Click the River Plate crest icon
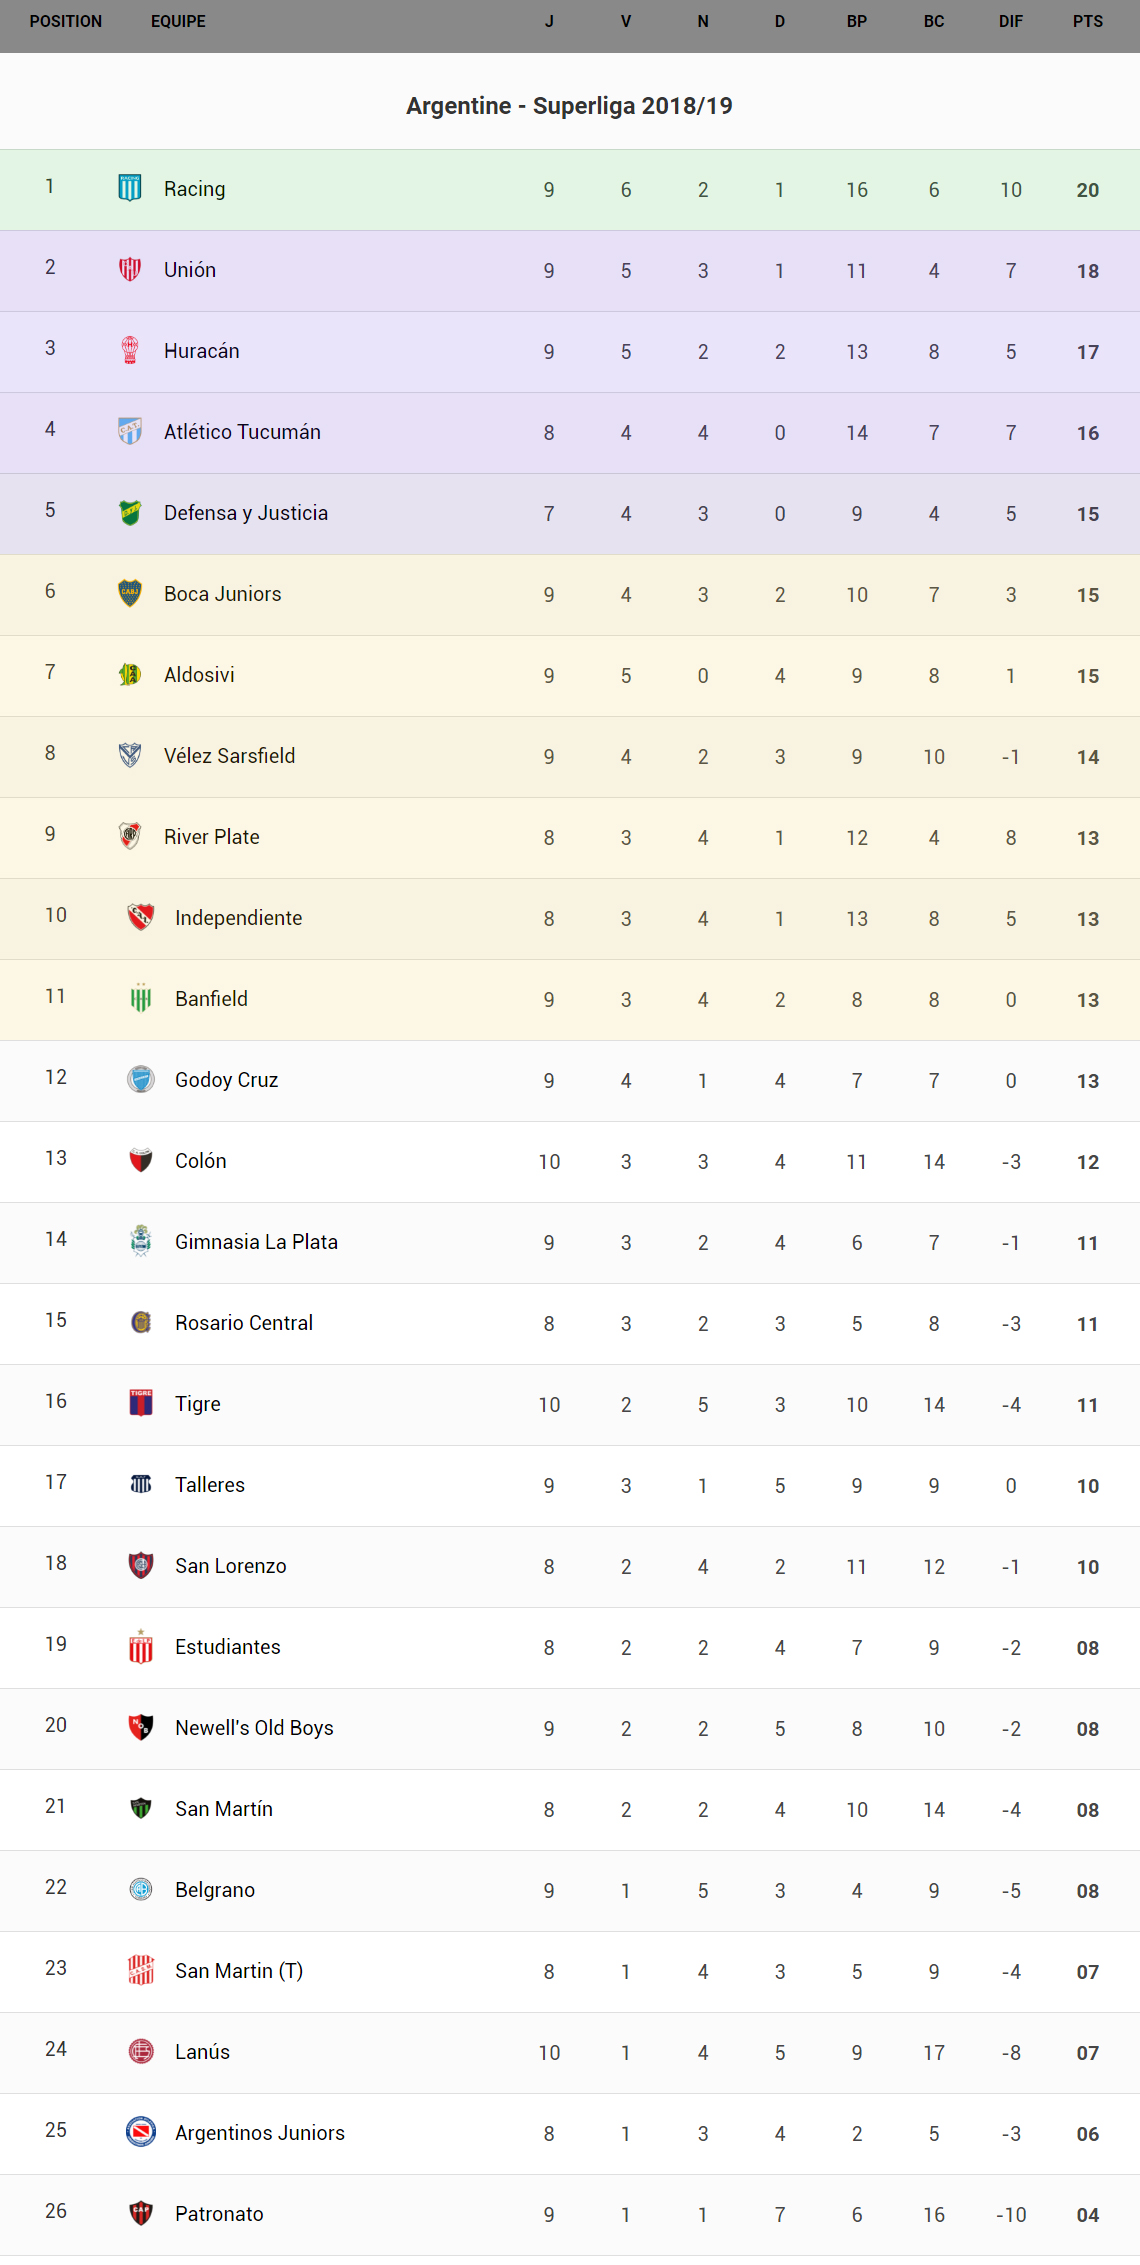Screen dimensions: 1140x2265 130,836
